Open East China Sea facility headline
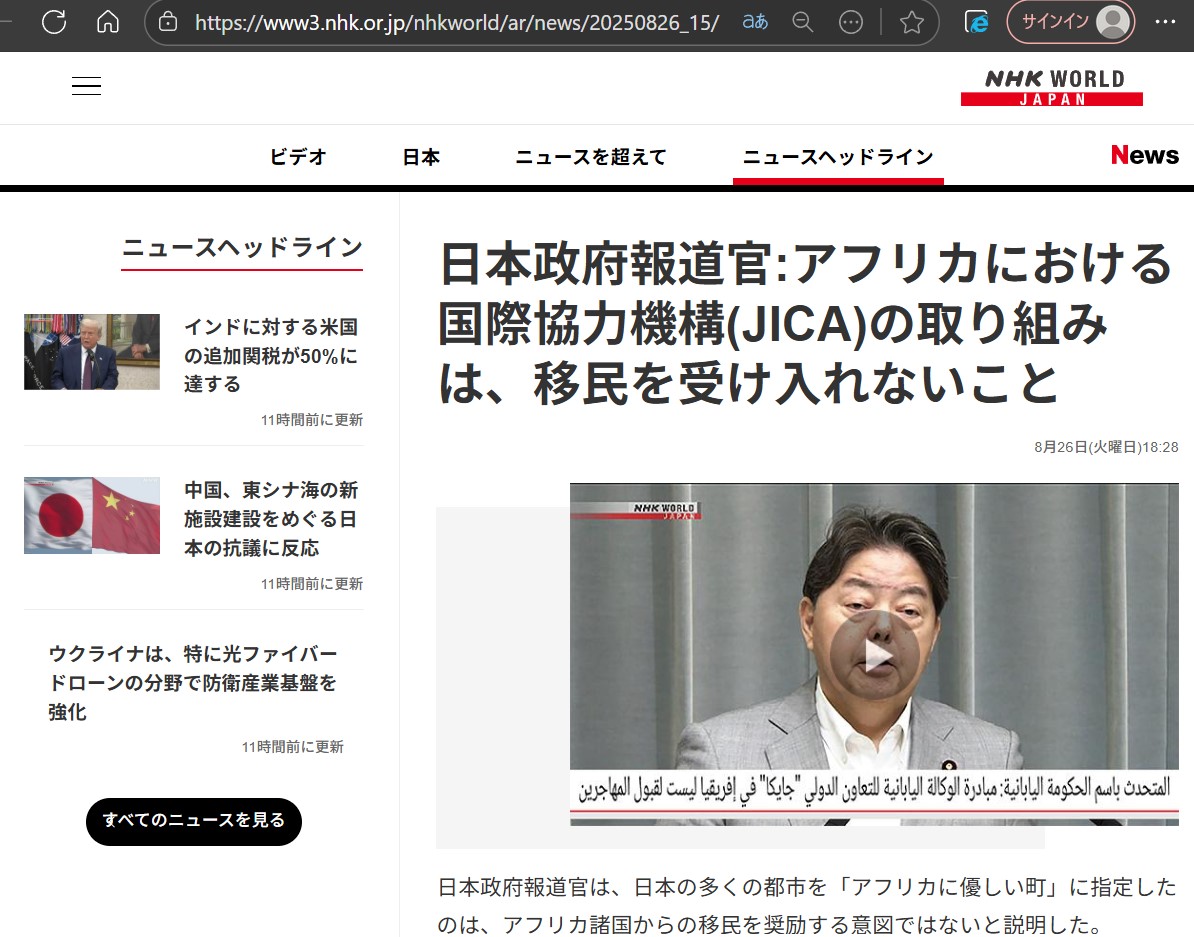Image resolution: width=1194 pixels, height=937 pixels. coord(271,519)
